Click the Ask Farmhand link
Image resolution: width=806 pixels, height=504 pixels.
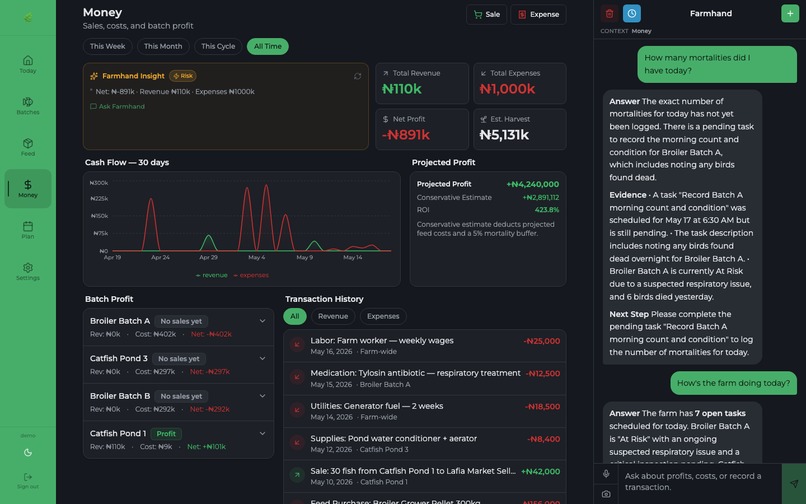117,106
